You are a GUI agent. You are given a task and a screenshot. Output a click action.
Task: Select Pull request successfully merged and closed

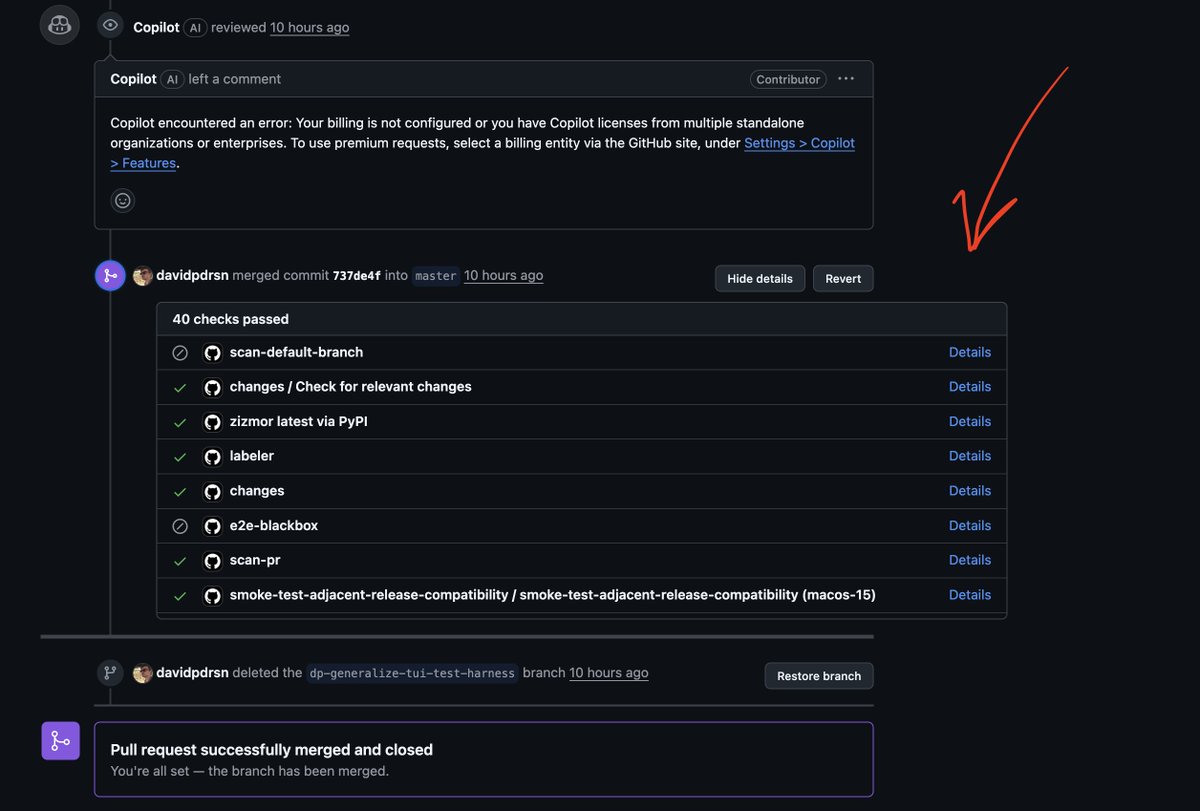272,750
